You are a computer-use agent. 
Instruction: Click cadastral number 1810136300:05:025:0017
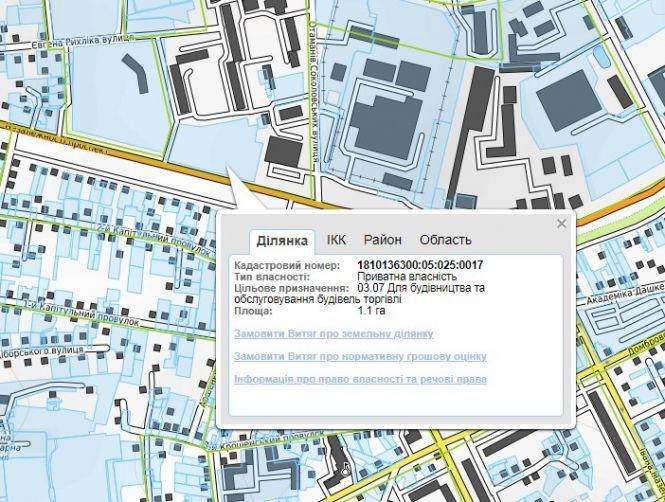coord(420,265)
